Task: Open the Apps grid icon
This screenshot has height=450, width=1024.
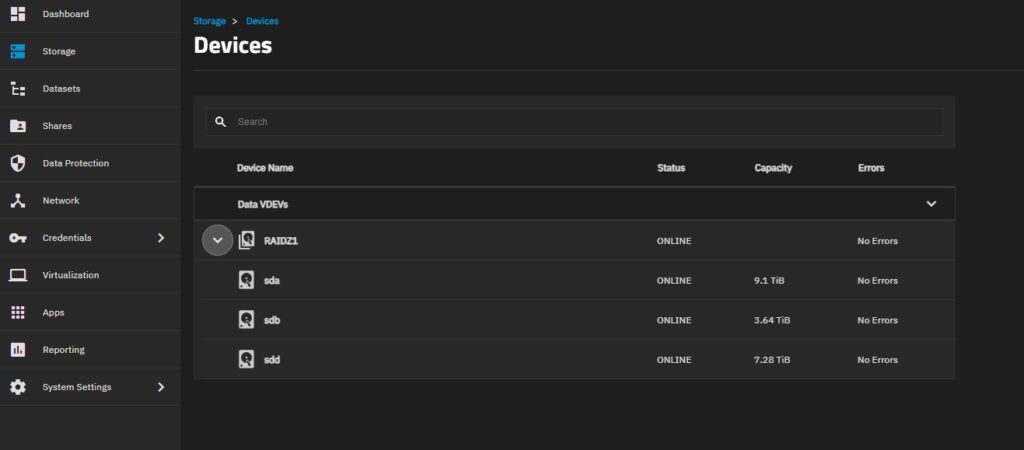Action: coord(18,312)
